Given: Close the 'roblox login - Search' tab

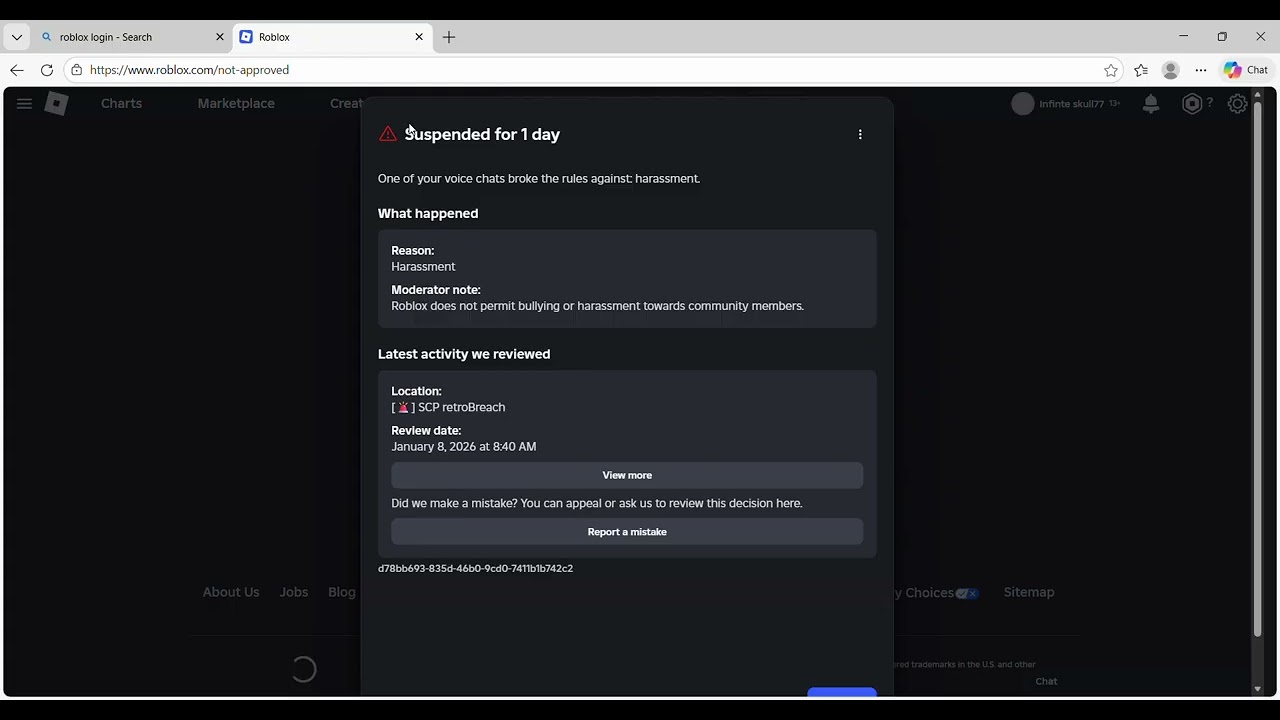Looking at the screenshot, I should pyautogui.click(x=220, y=37).
